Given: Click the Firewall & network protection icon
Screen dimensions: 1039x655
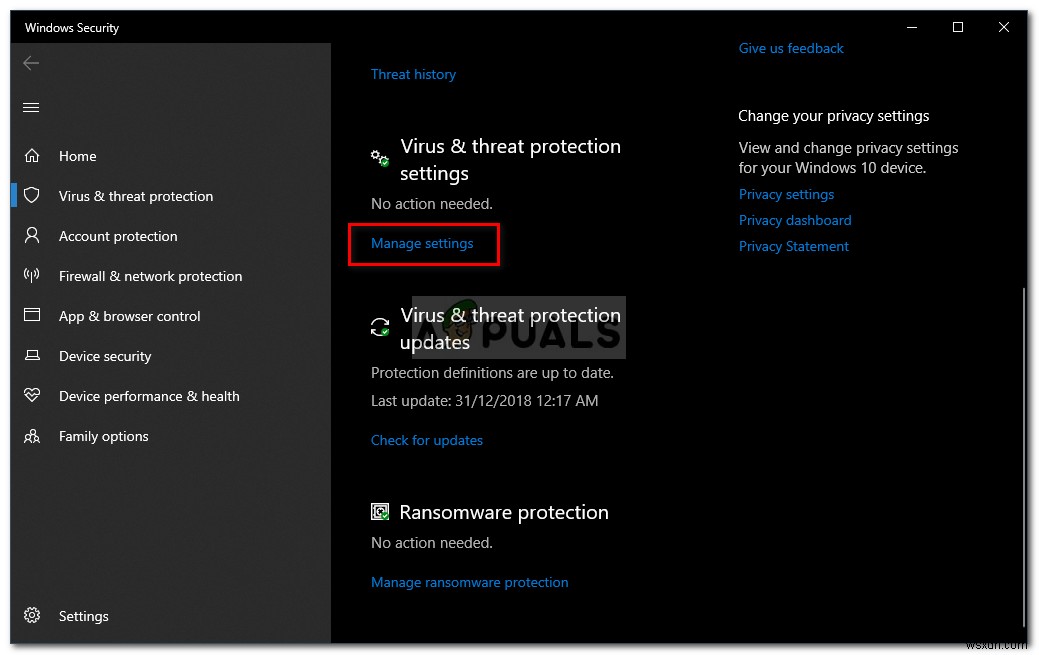Looking at the screenshot, I should coord(32,276).
